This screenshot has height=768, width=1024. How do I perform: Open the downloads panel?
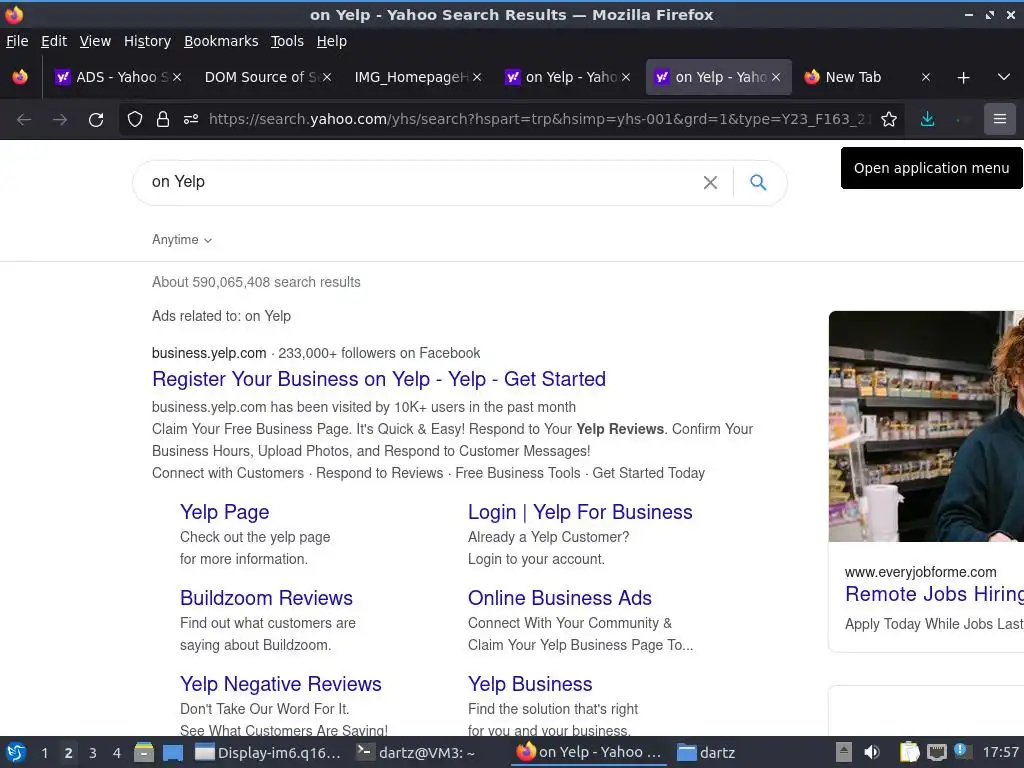[927, 120]
